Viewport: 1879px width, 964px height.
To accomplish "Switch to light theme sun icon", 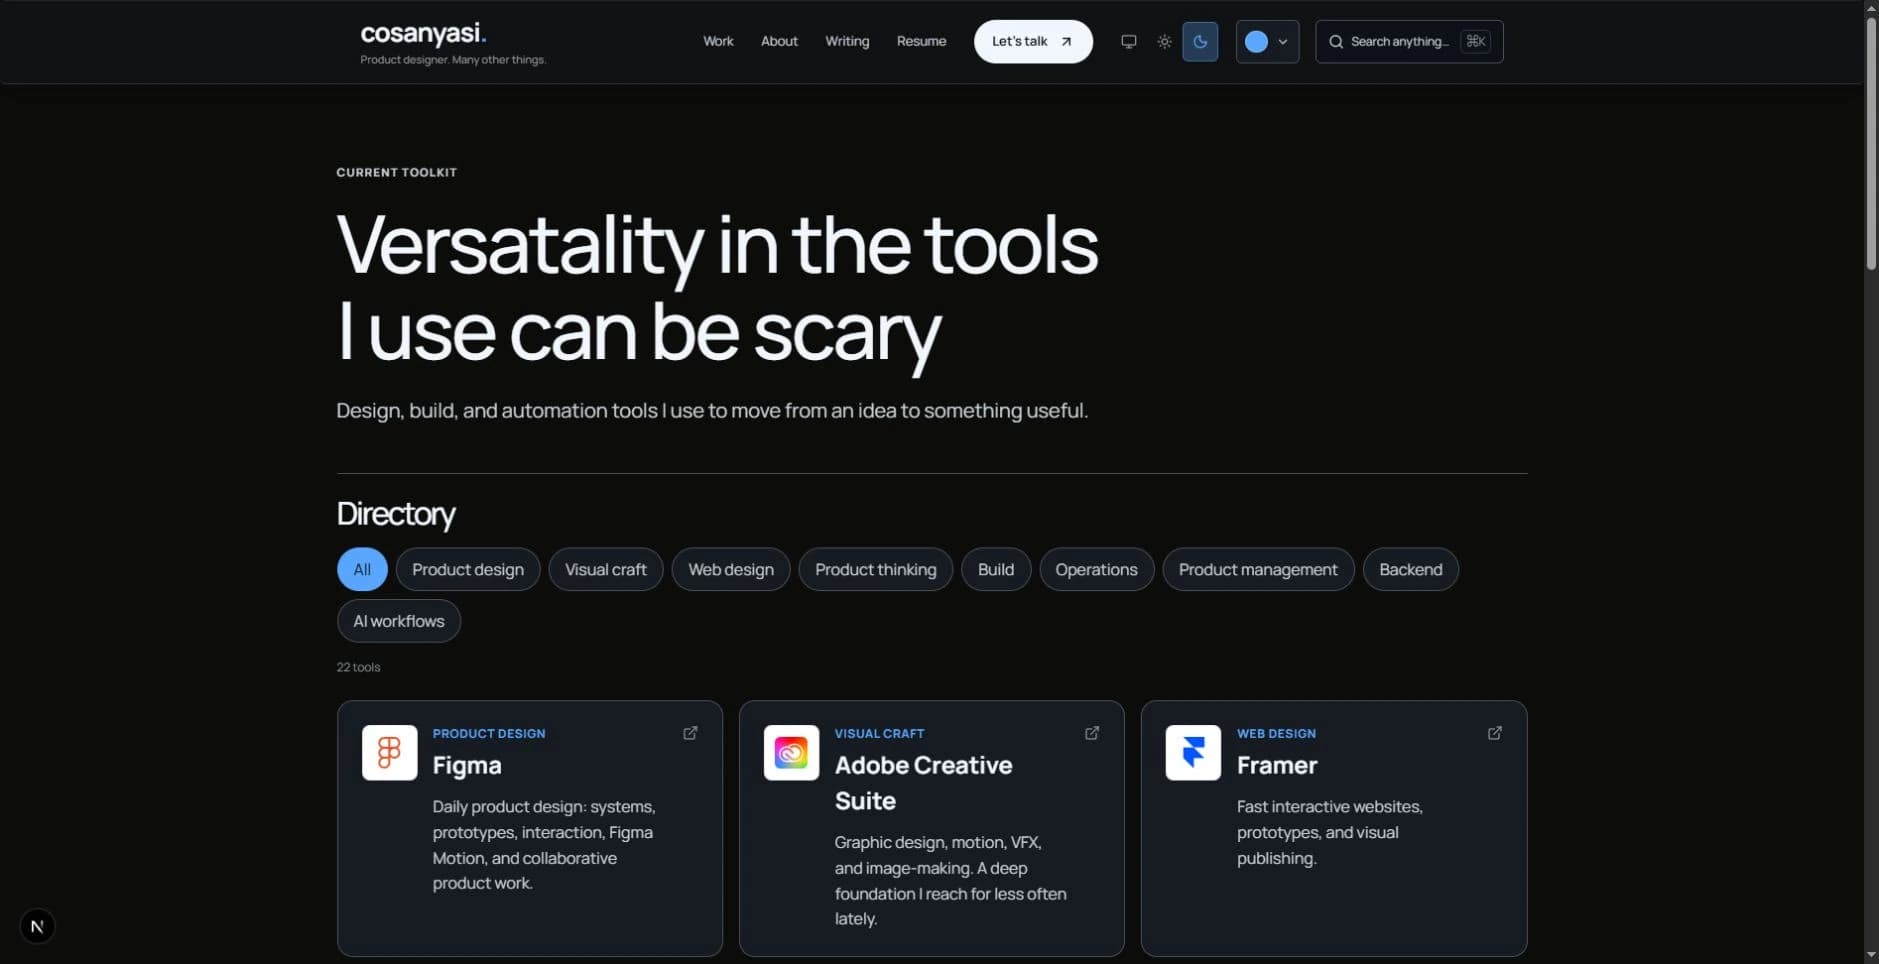I will tap(1164, 42).
